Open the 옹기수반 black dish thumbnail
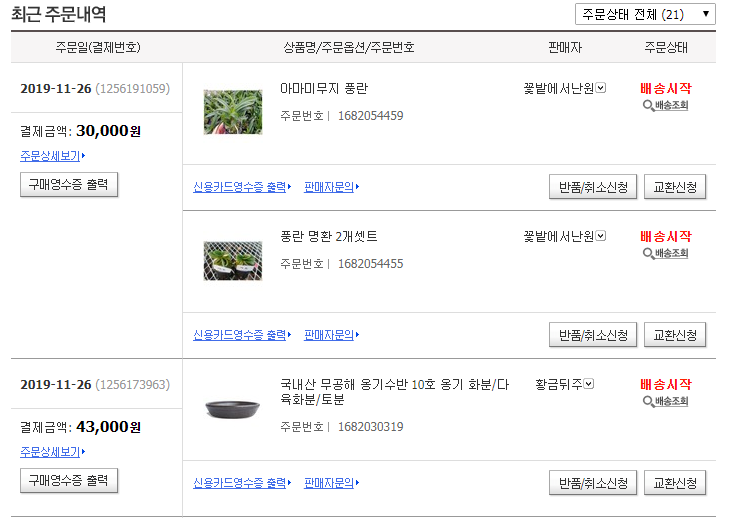Image resolution: width=736 pixels, height=518 pixels. (x=233, y=409)
